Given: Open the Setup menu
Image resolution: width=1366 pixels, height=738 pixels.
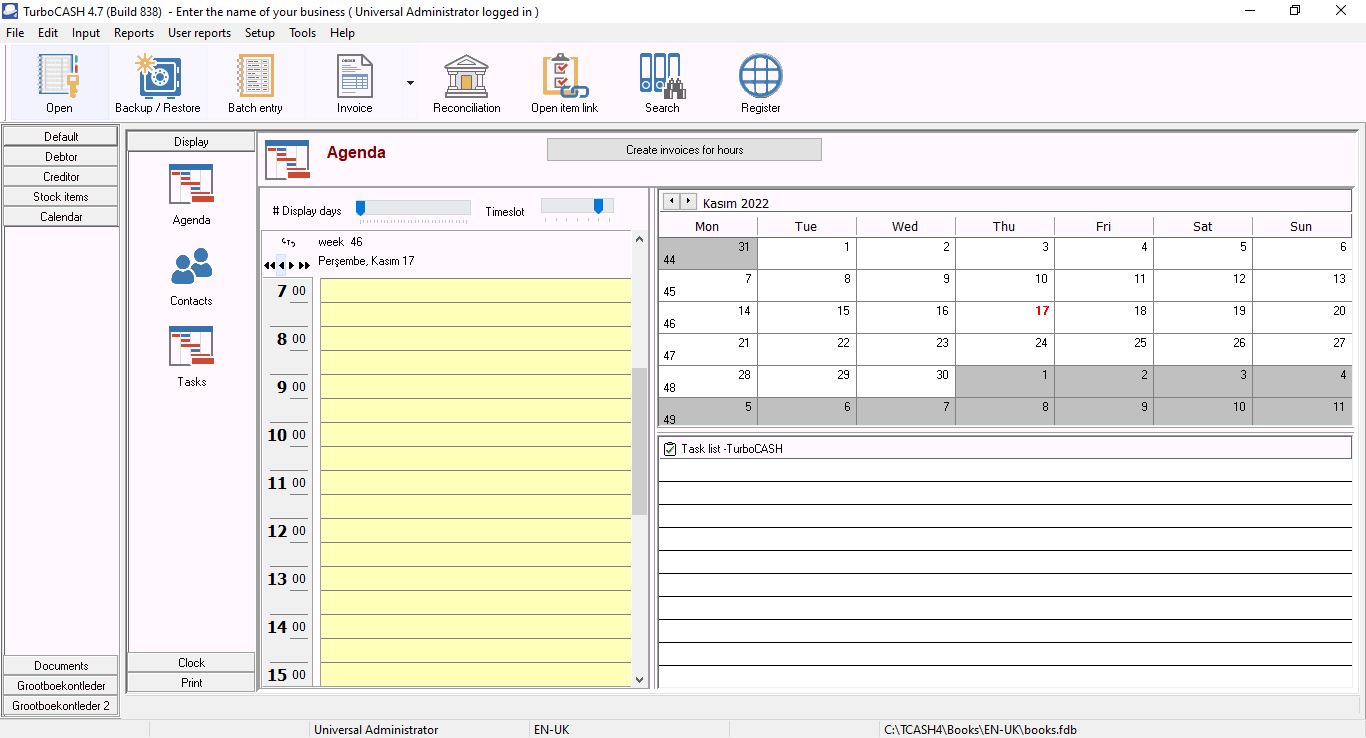Looking at the screenshot, I should (x=260, y=33).
